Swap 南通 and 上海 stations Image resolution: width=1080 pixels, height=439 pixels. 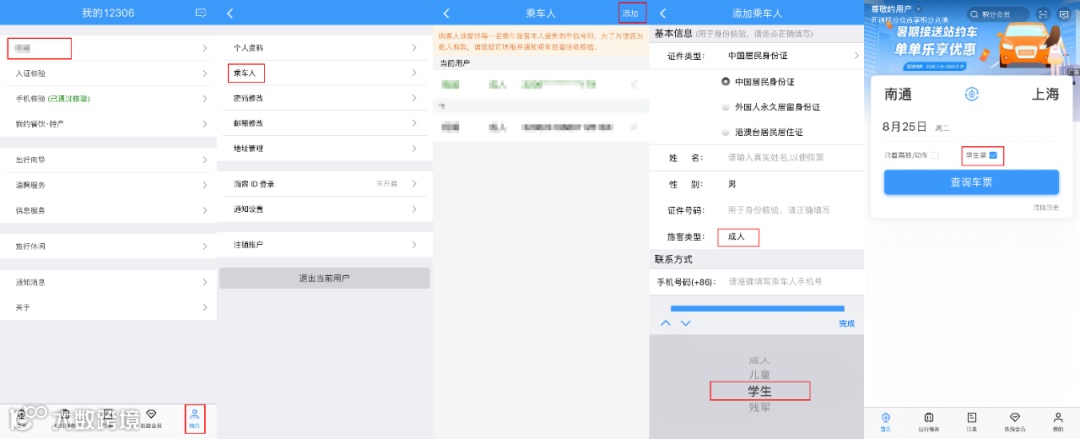click(971, 95)
